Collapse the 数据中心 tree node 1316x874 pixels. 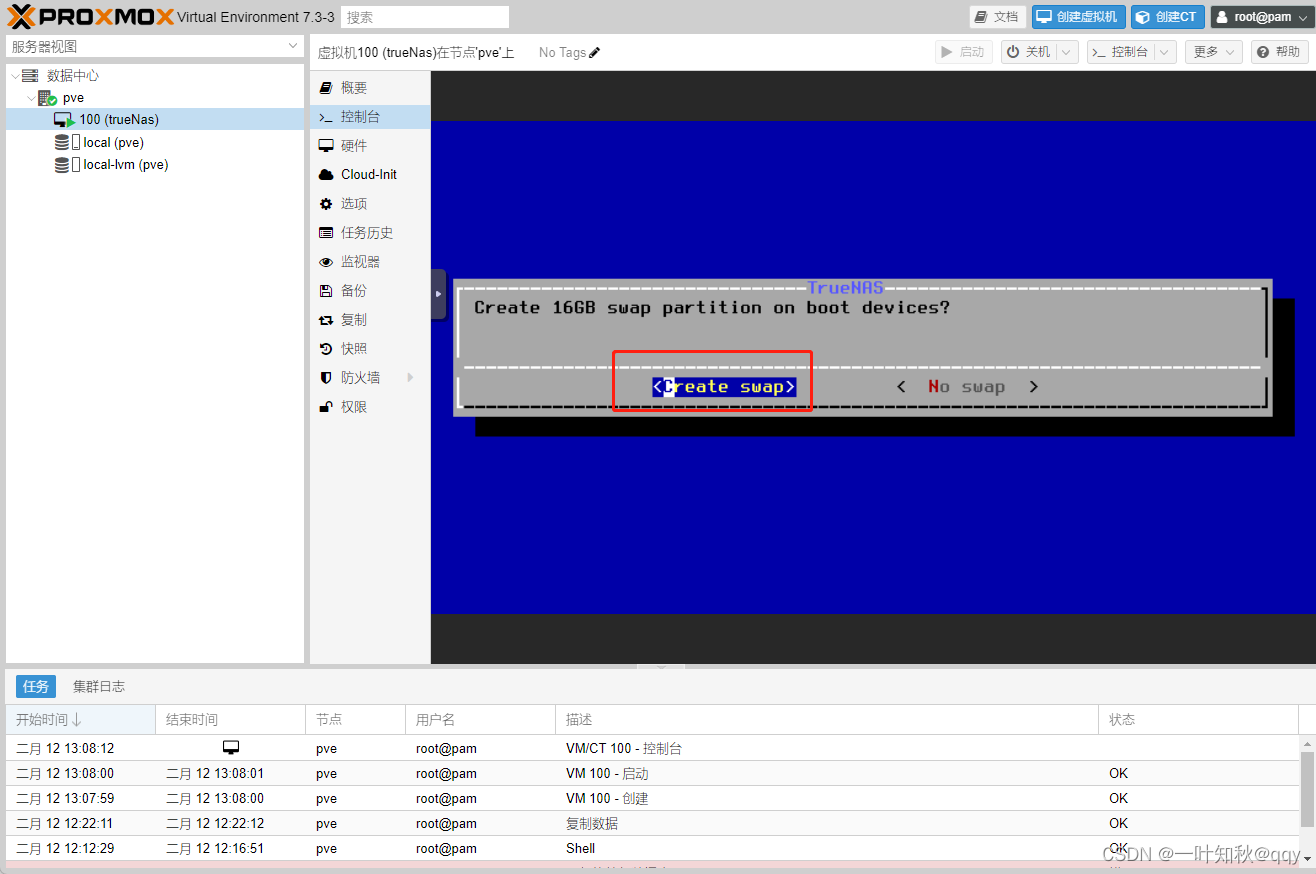click(14, 76)
